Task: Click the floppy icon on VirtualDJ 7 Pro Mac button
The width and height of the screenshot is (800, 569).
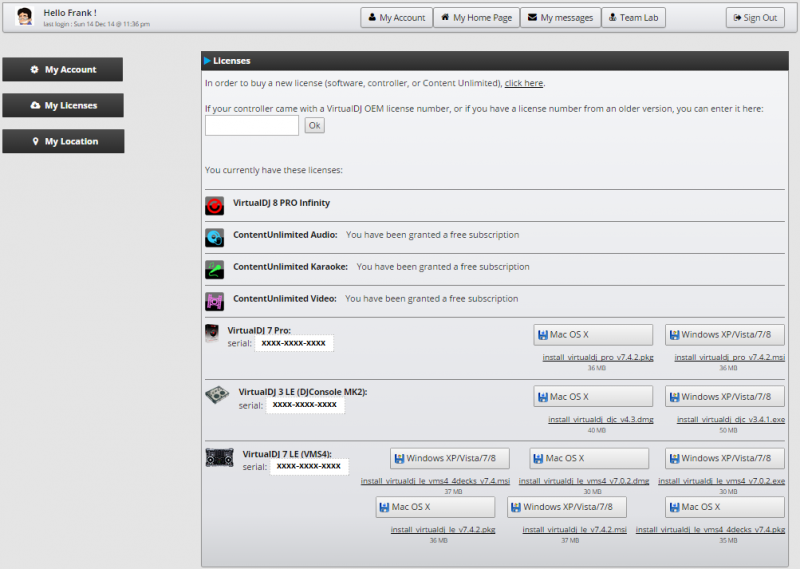Action: (543, 335)
